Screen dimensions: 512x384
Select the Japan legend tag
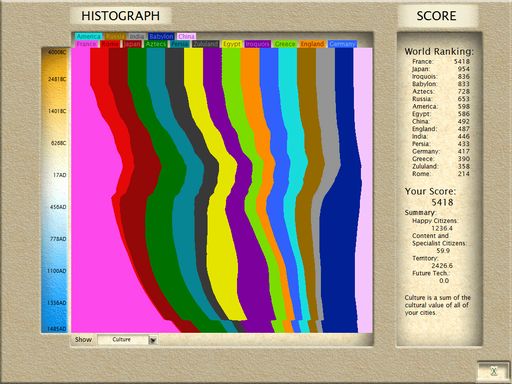pos(133,44)
